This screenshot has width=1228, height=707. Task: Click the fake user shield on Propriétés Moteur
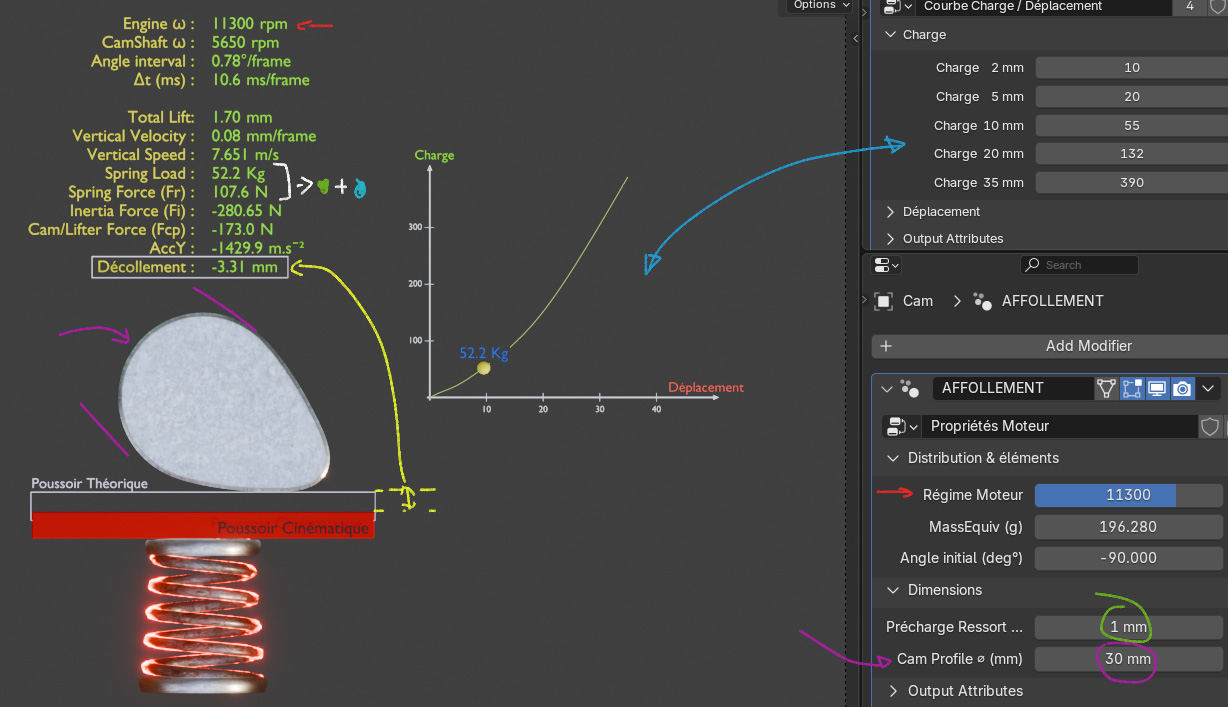pyautogui.click(x=1210, y=427)
